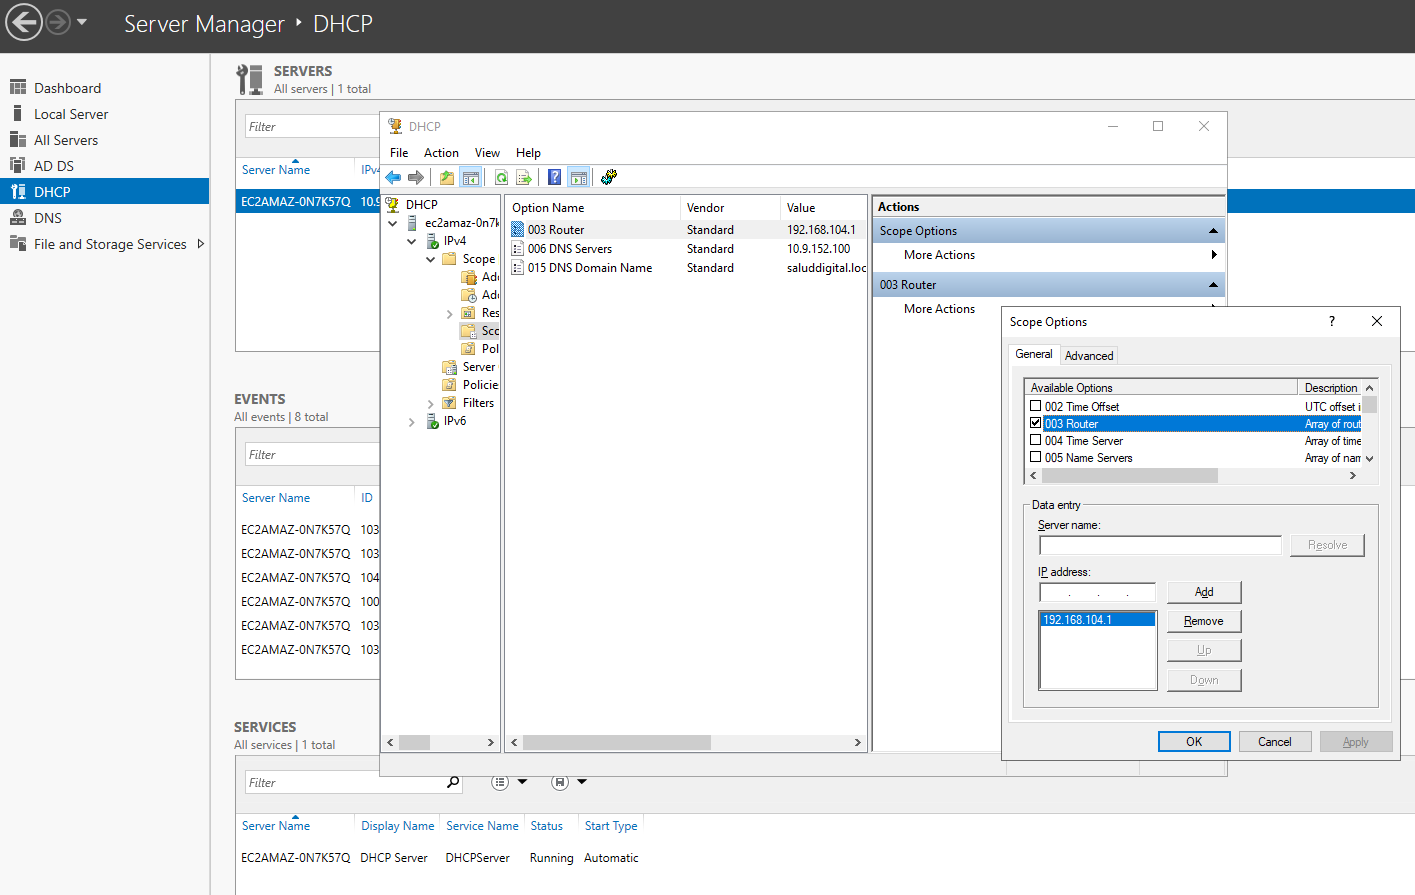Toggle Show/Hide Action Pane toolbar icon

click(x=578, y=178)
